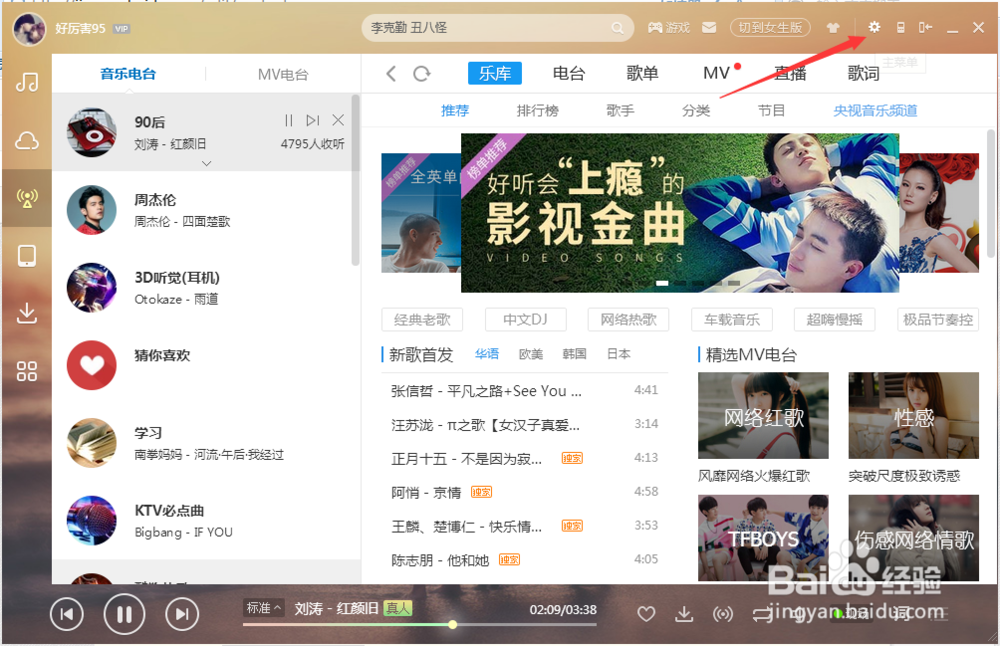Click the VIP badge

point(121,29)
